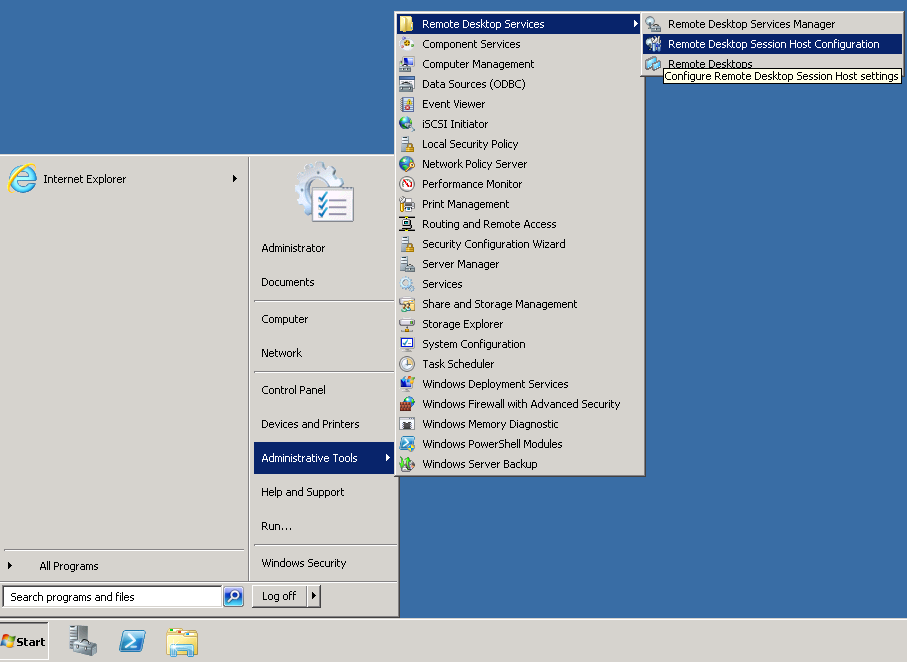Click Run... in the Start menu

coord(324,526)
